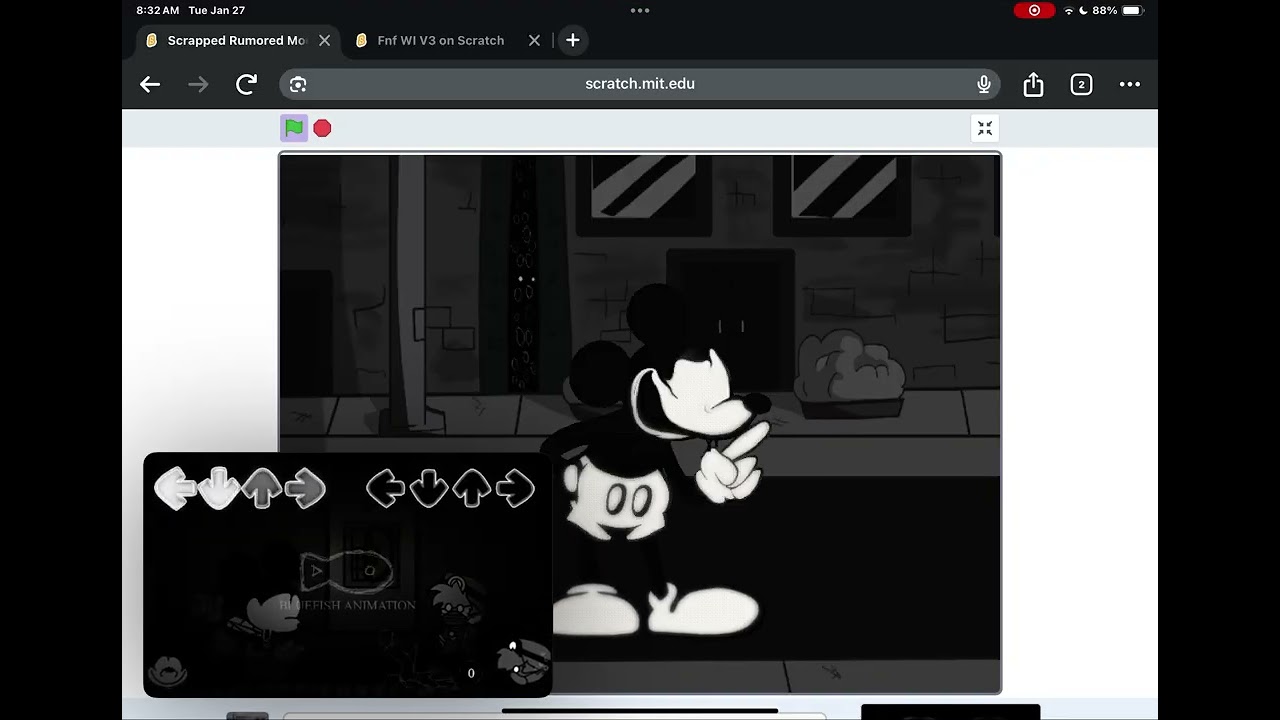
Task: Close the Scrapped Rumored Mo tab
Action: click(x=324, y=40)
